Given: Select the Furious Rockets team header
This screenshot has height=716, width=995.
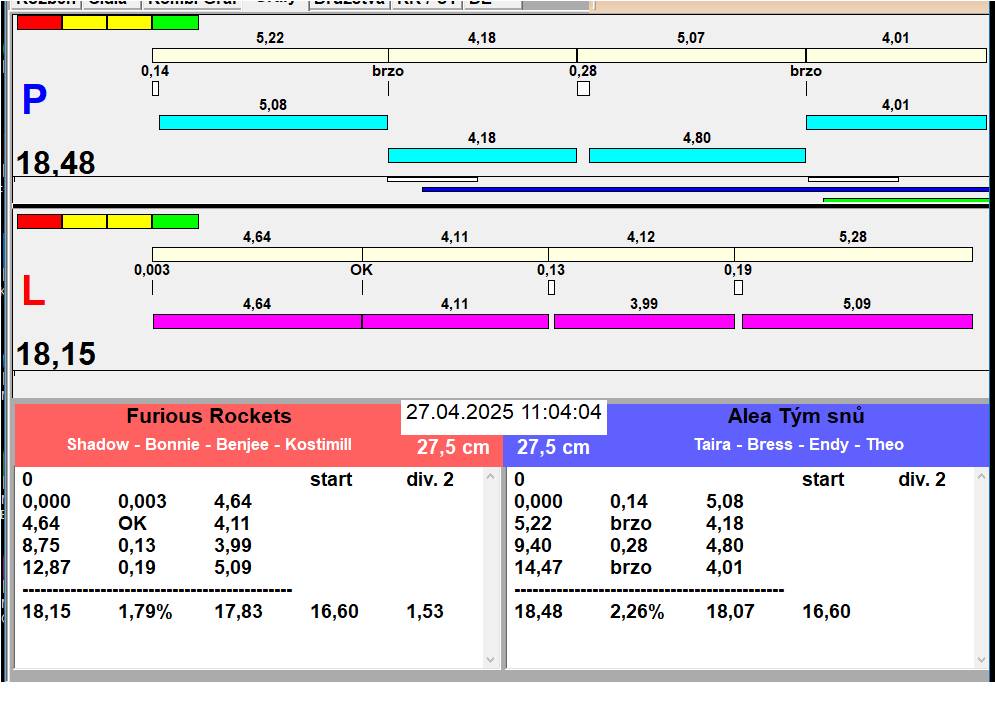Looking at the screenshot, I should coord(208,417).
